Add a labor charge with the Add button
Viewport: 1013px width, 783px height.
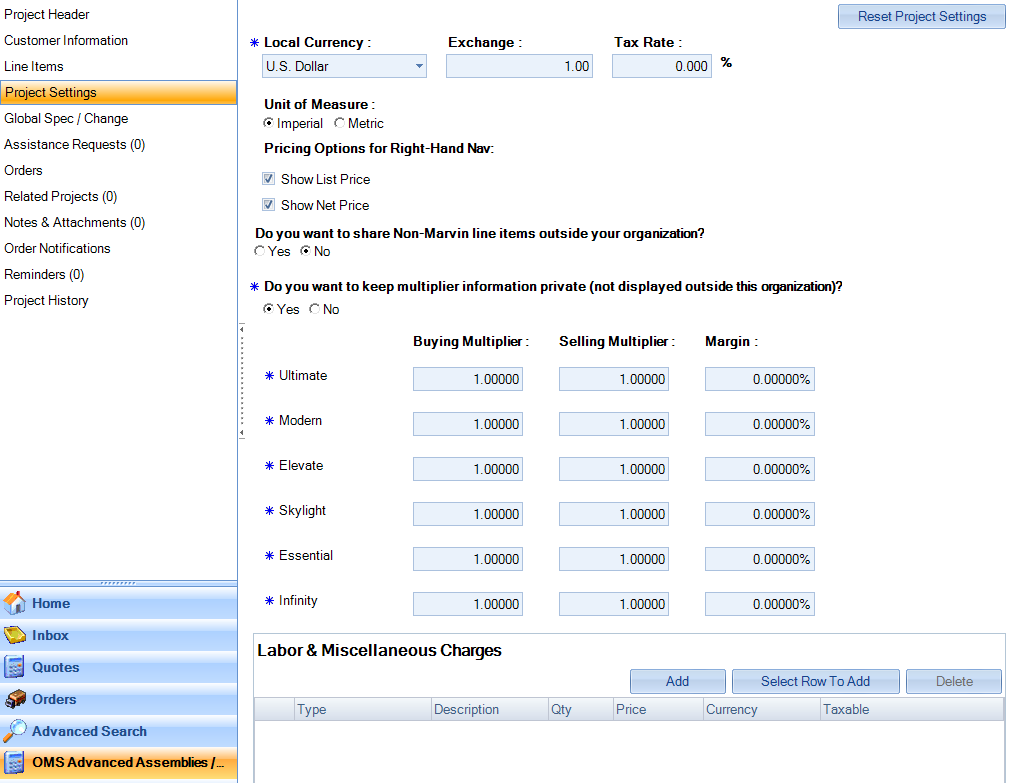[x=677, y=681]
